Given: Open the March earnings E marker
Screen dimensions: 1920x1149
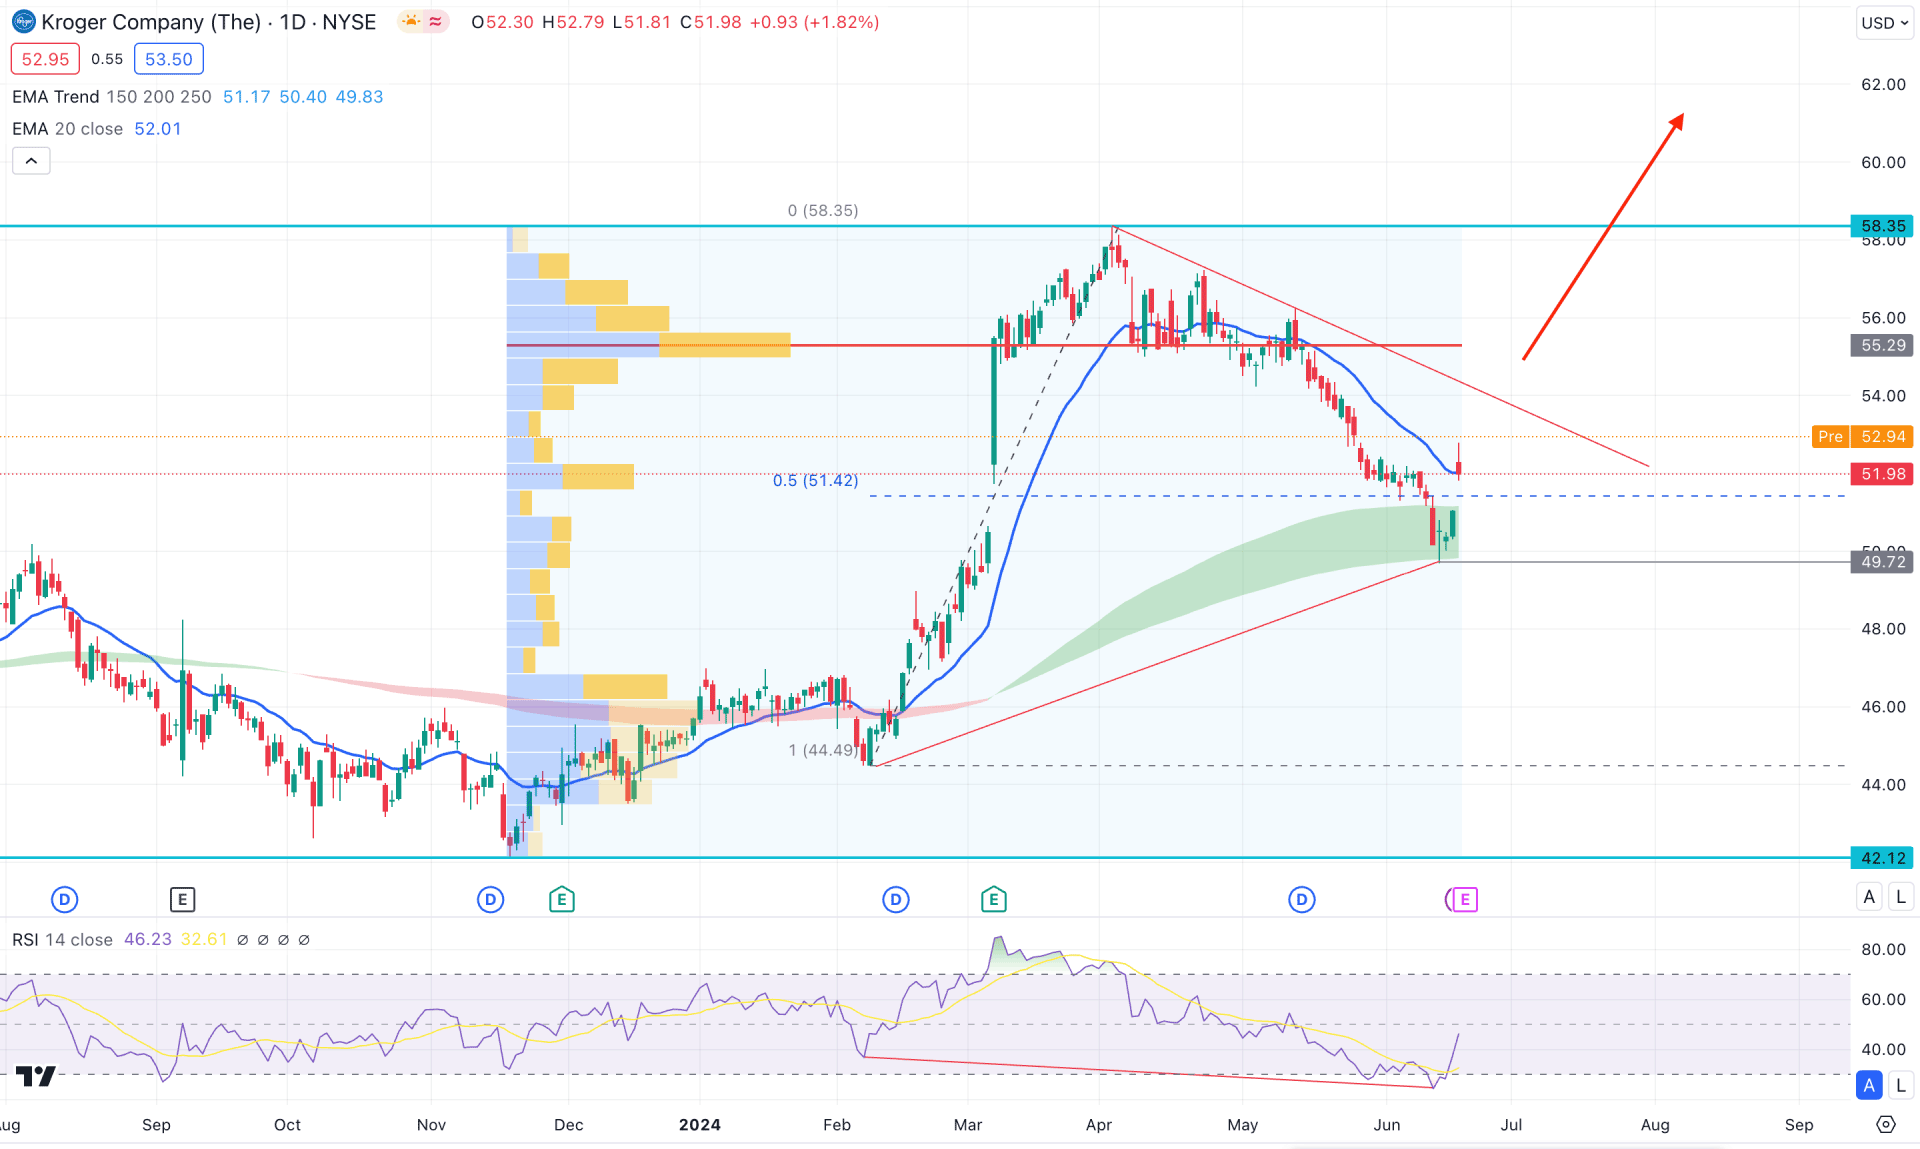Looking at the screenshot, I should click(x=994, y=900).
